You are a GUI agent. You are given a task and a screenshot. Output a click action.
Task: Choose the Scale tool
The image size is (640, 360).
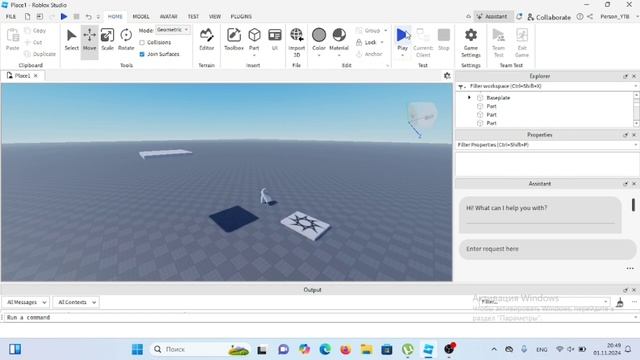107,40
